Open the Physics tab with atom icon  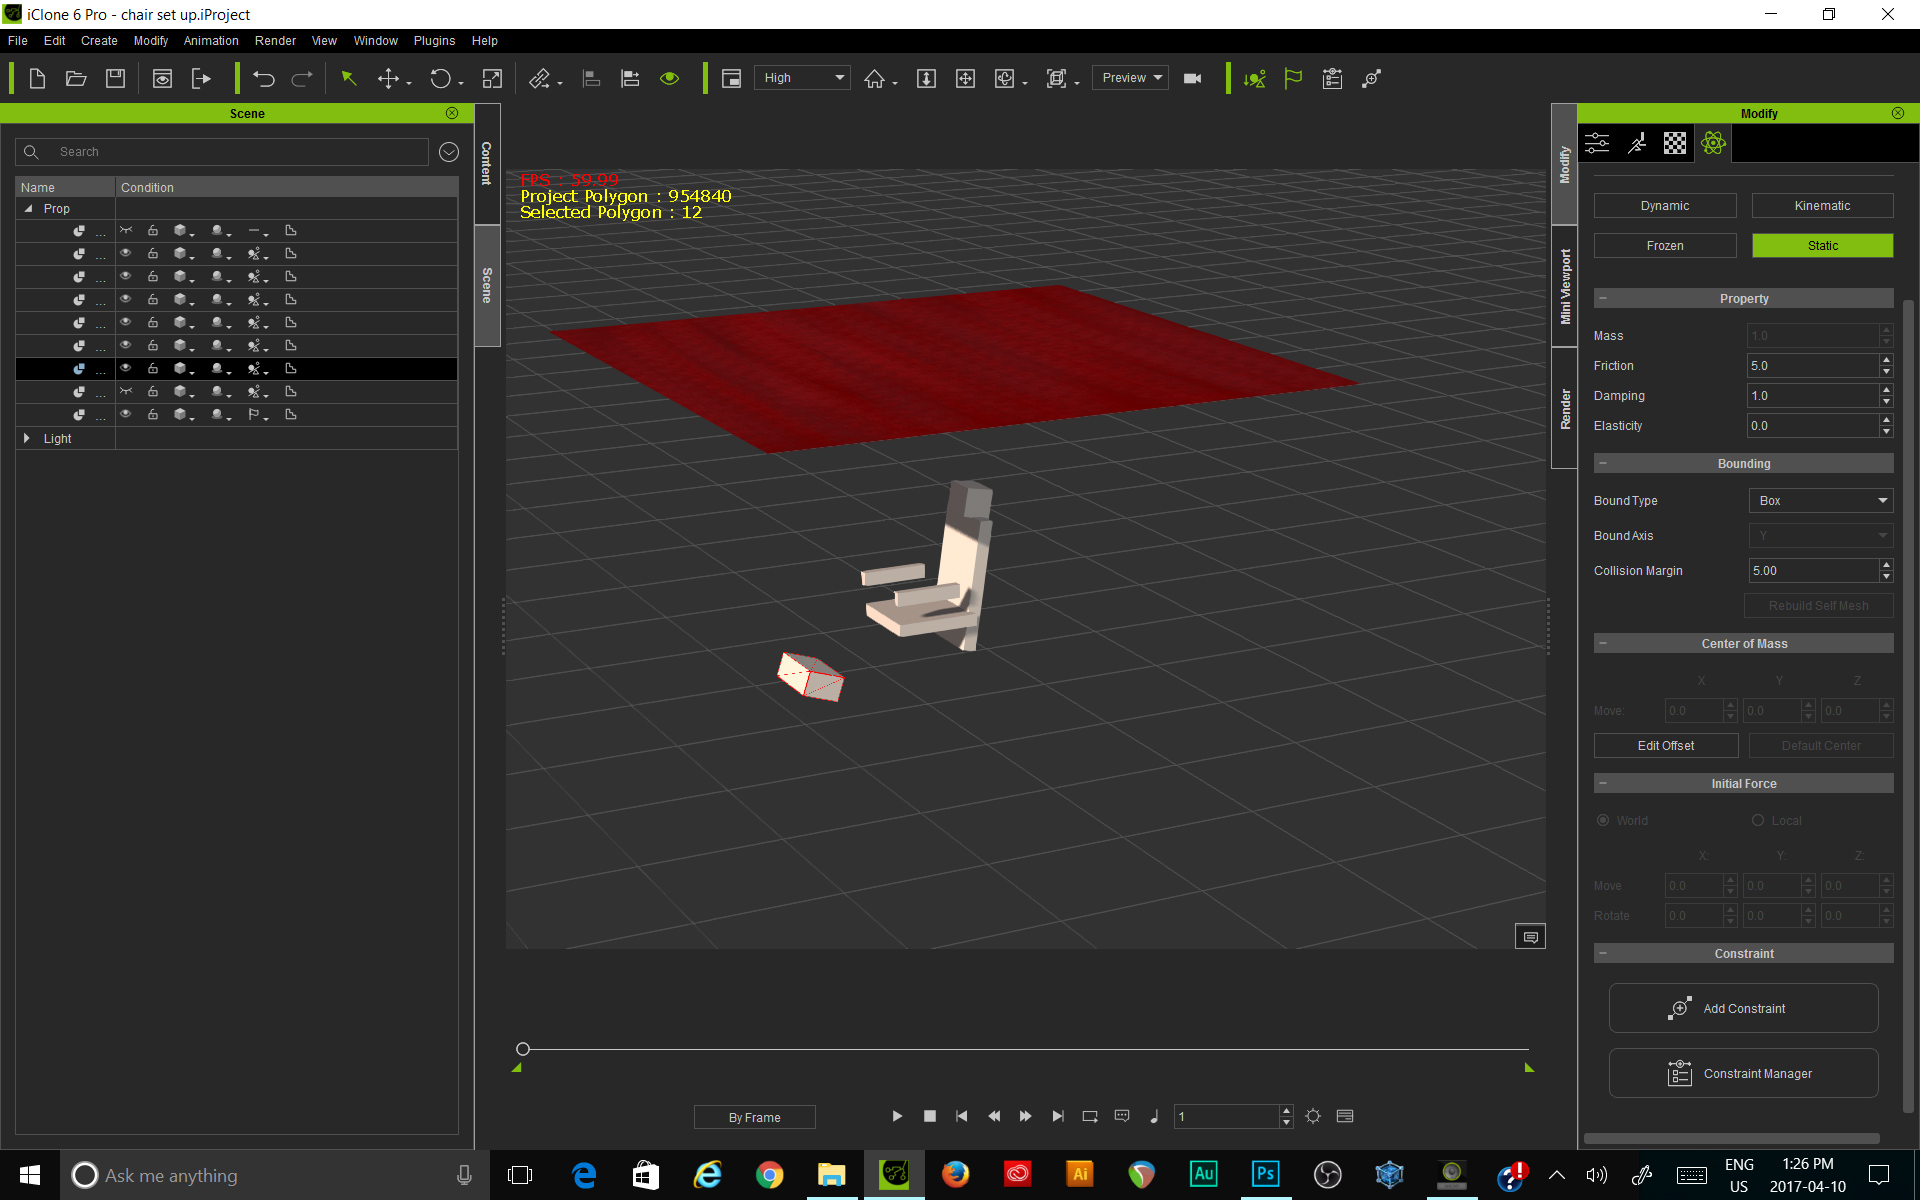point(1713,143)
